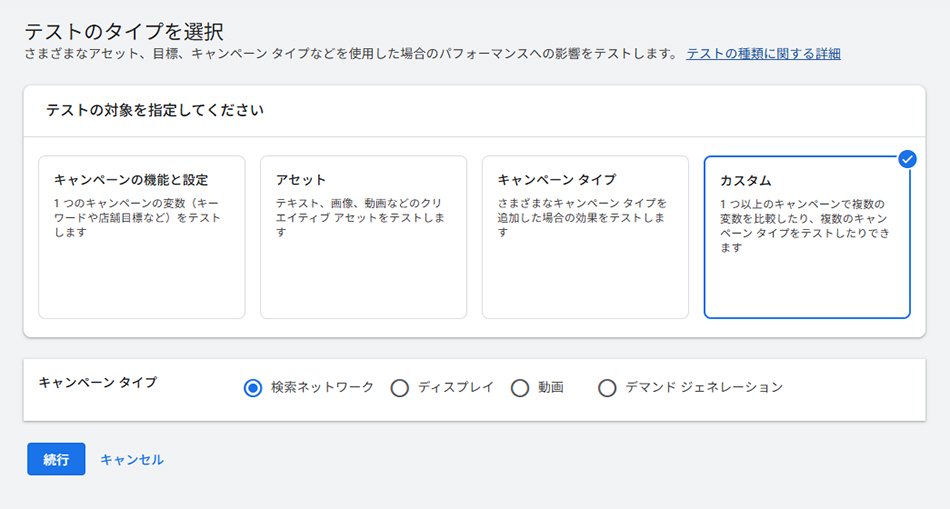The image size is (950, 509).
Task: Choose the ディスプレイ radio button
Action: point(400,388)
